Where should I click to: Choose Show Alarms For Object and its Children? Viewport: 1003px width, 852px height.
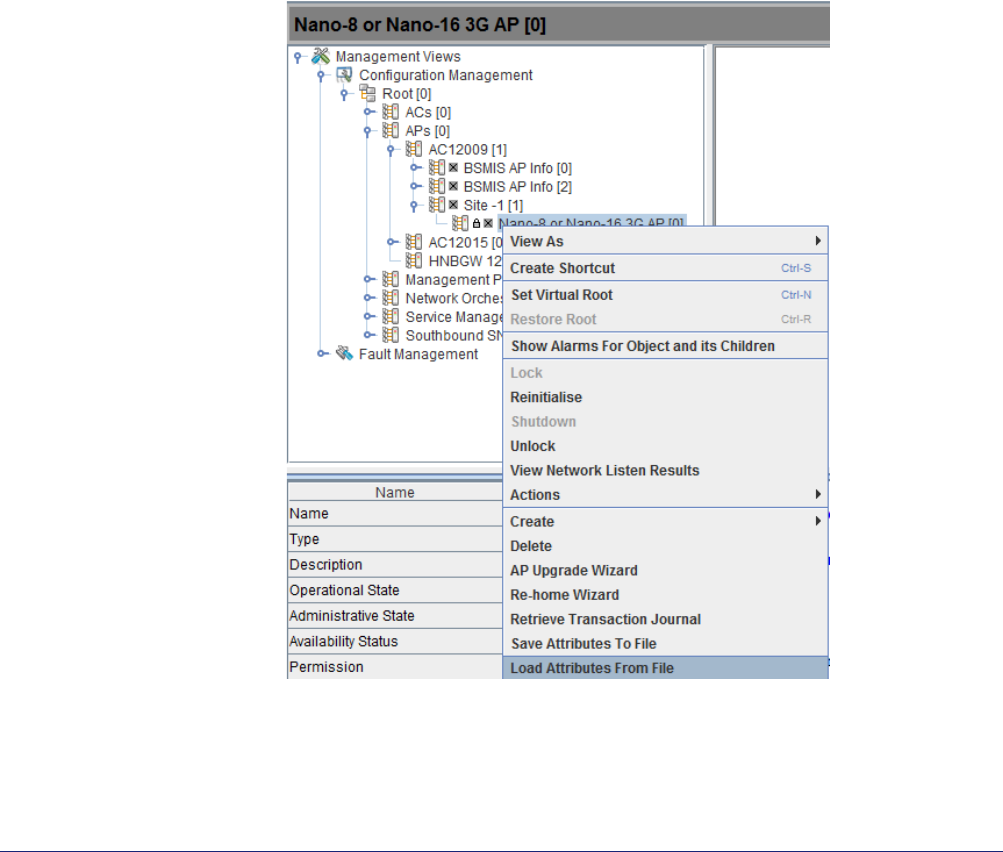665,346
